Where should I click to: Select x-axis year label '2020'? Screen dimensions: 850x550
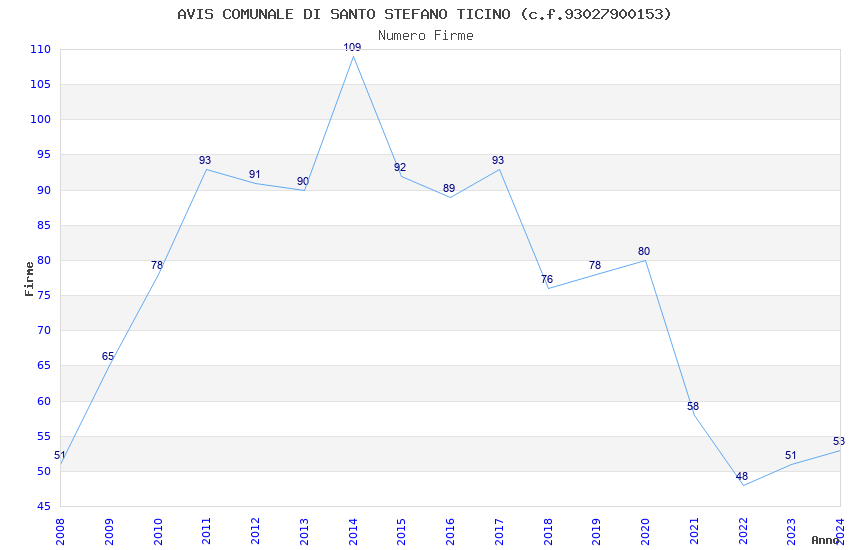click(645, 531)
